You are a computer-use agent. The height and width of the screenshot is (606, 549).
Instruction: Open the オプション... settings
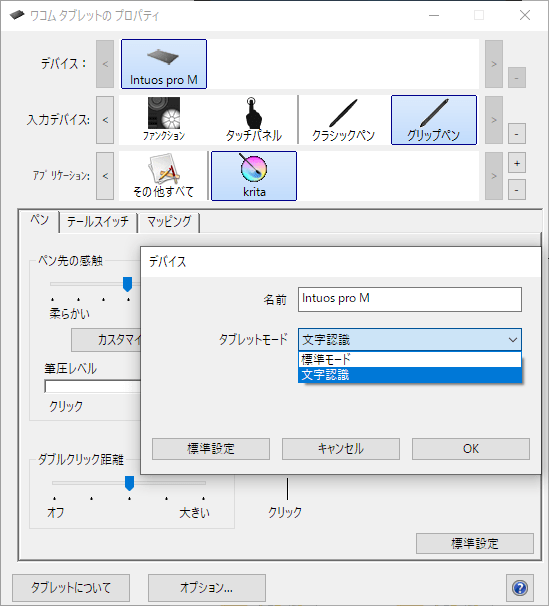point(207,588)
